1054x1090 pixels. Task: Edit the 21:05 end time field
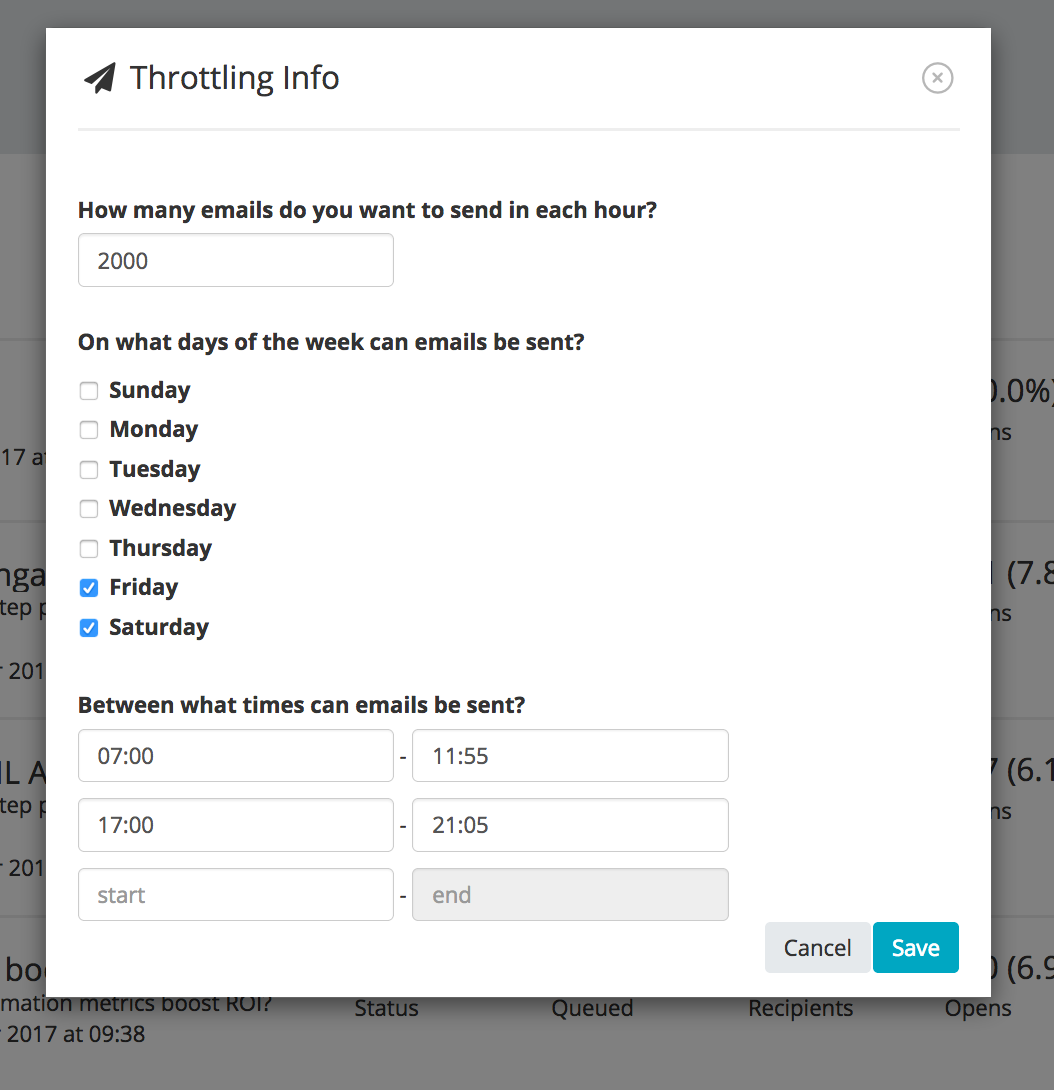[x=570, y=825]
